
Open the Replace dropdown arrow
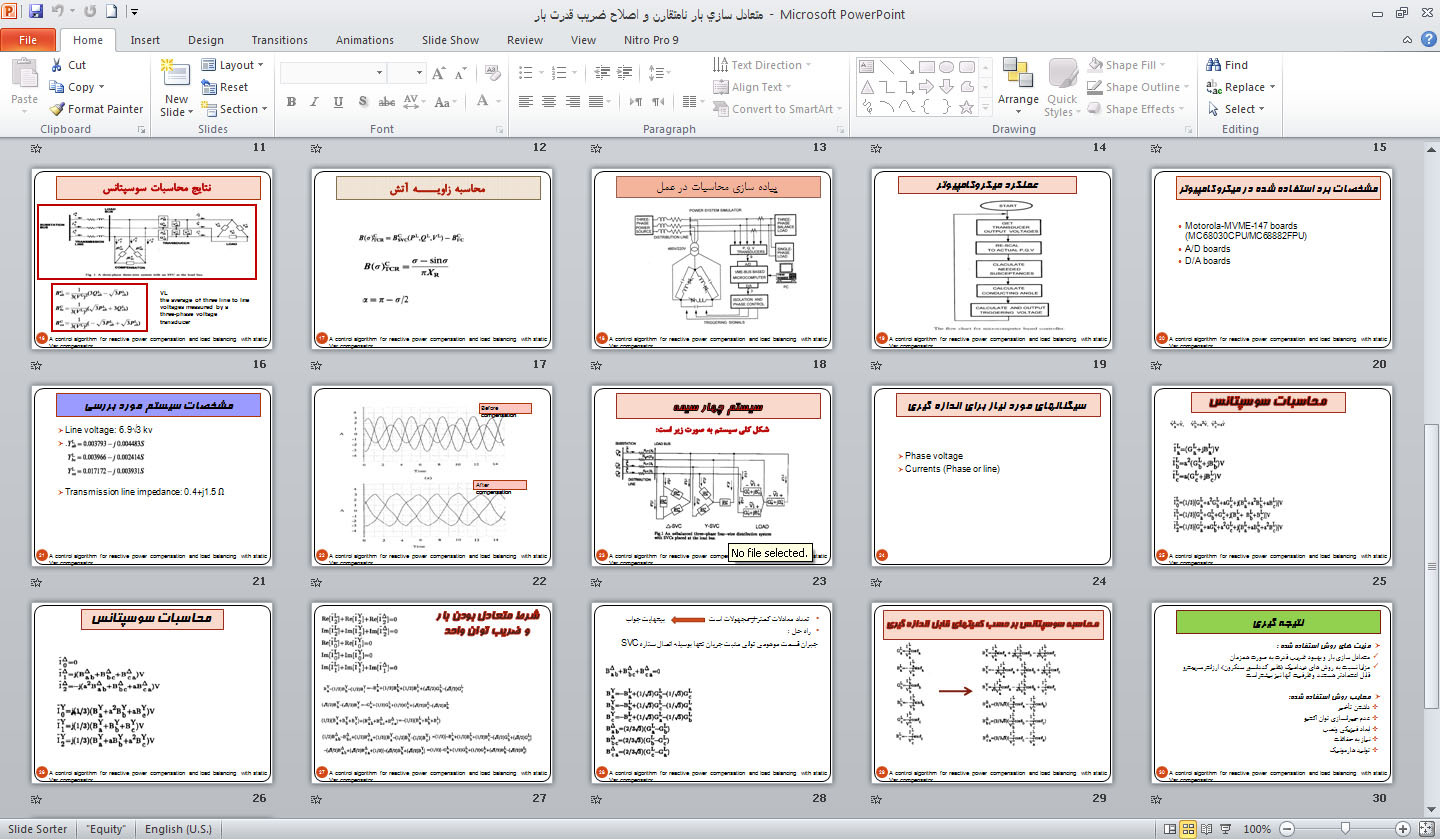[1272, 87]
